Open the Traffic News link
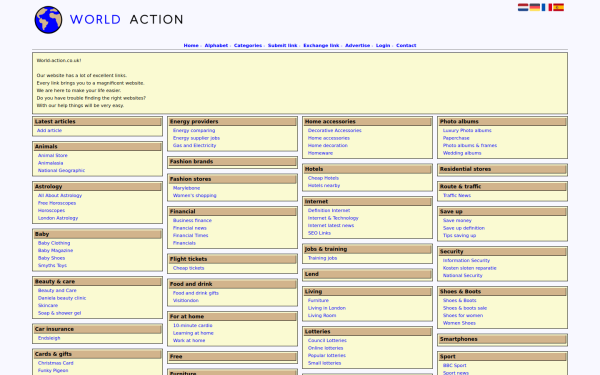The width and height of the screenshot is (600, 375). [457, 195]
